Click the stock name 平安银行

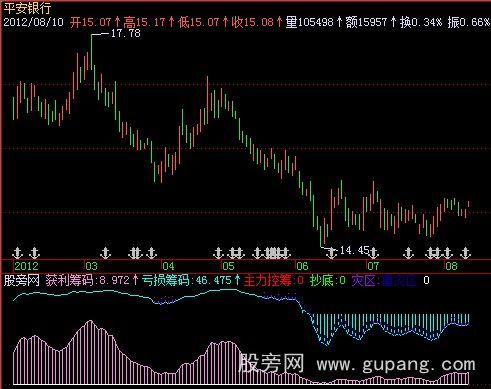coord(27,8)
